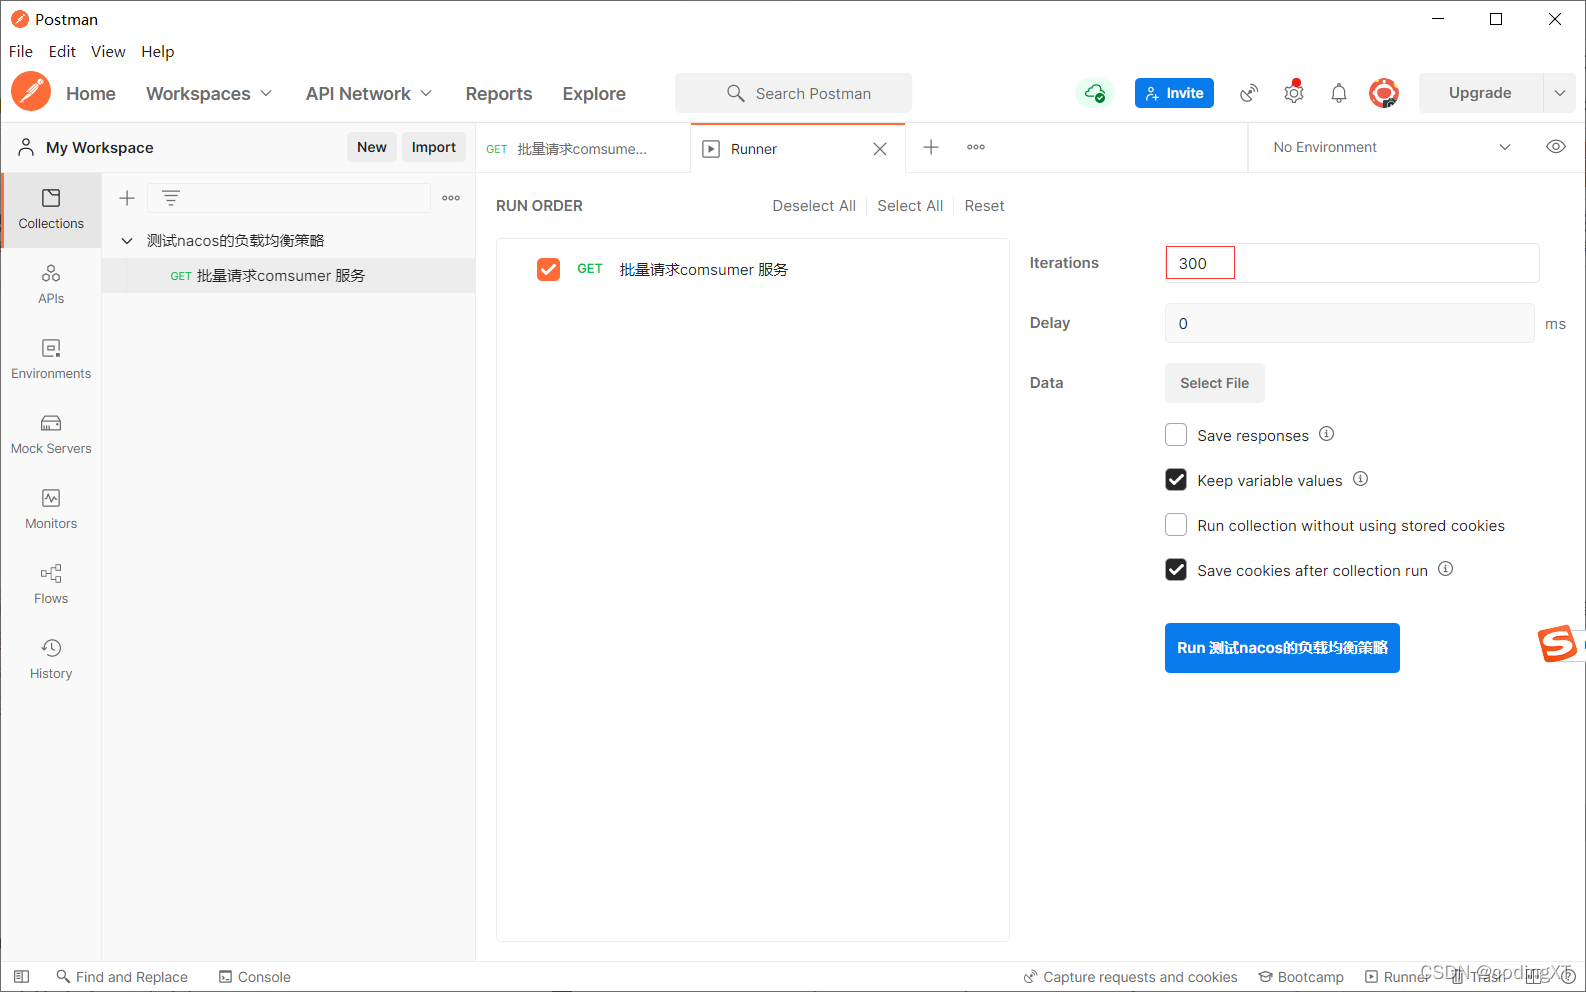
Task: Open Reports page
Action: click(x=499, y=93)
